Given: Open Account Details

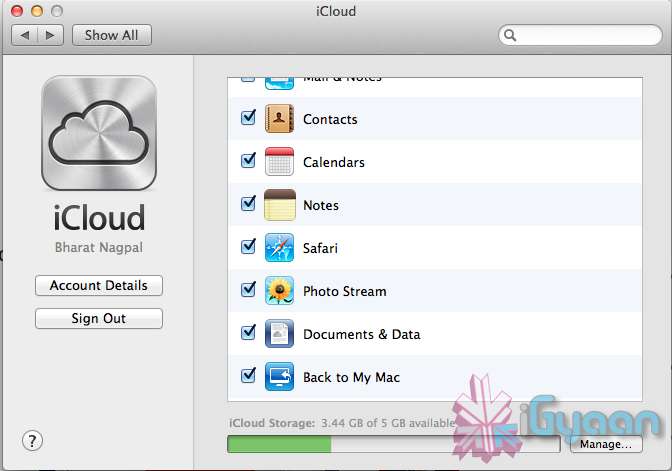Looking at the screenshot, I should pos(99,286).
